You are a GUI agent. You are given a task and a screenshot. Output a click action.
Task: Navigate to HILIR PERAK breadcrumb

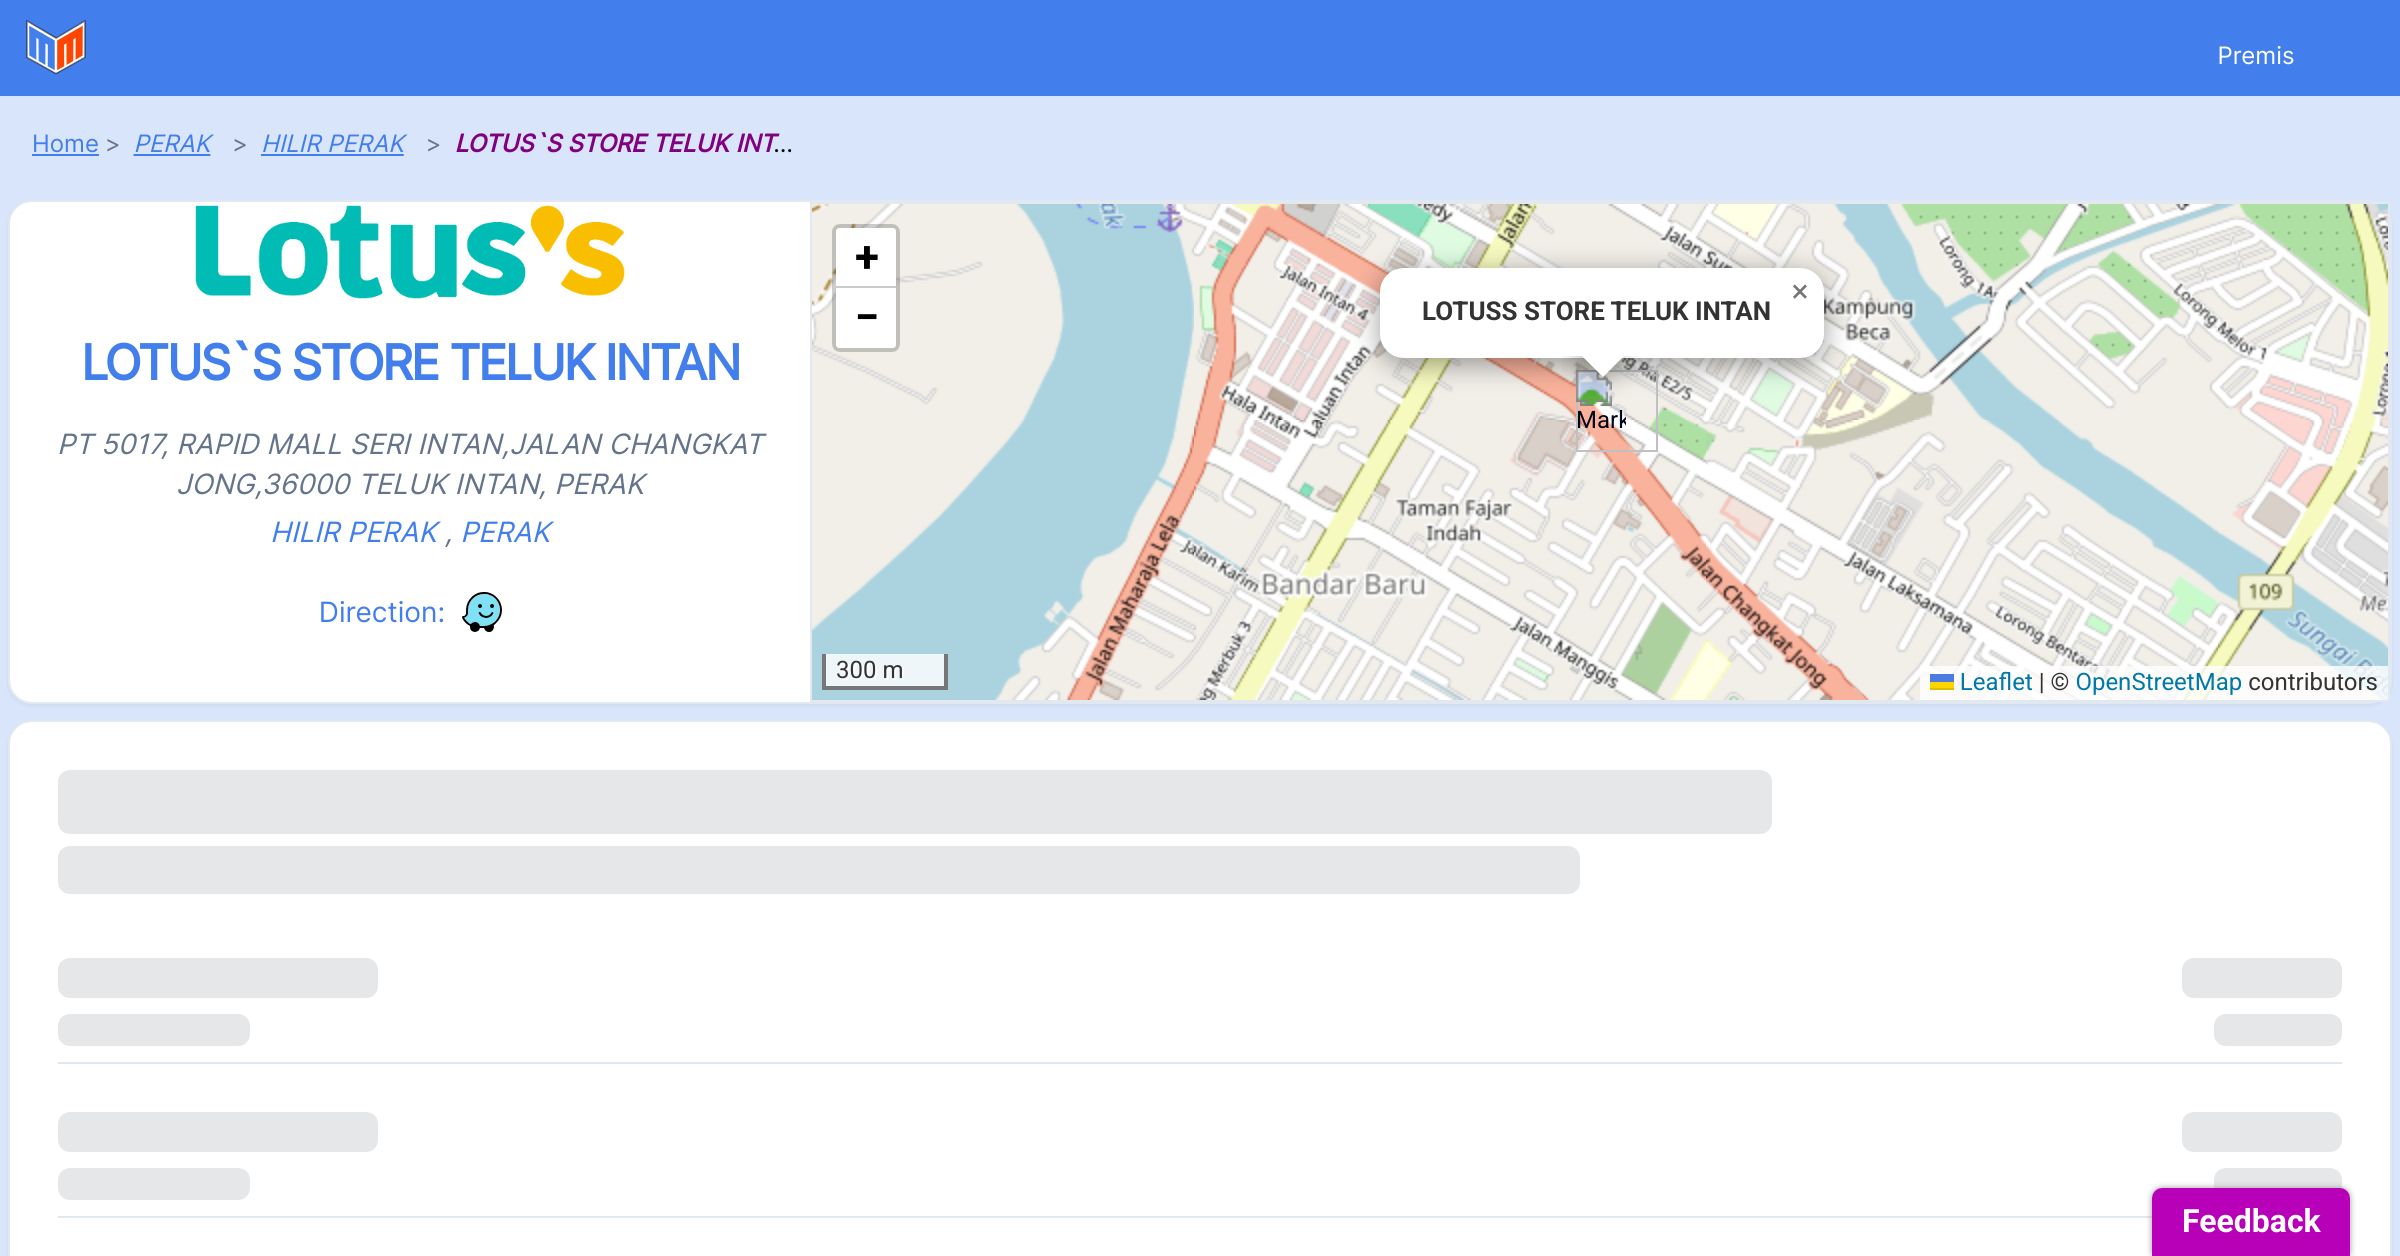(333, 144)
